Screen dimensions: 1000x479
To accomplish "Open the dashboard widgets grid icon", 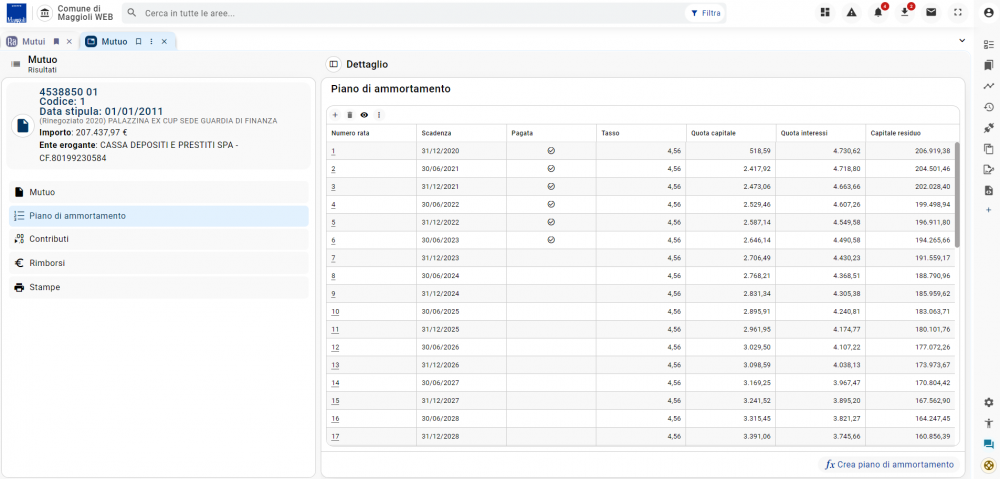I will point(825,12).
